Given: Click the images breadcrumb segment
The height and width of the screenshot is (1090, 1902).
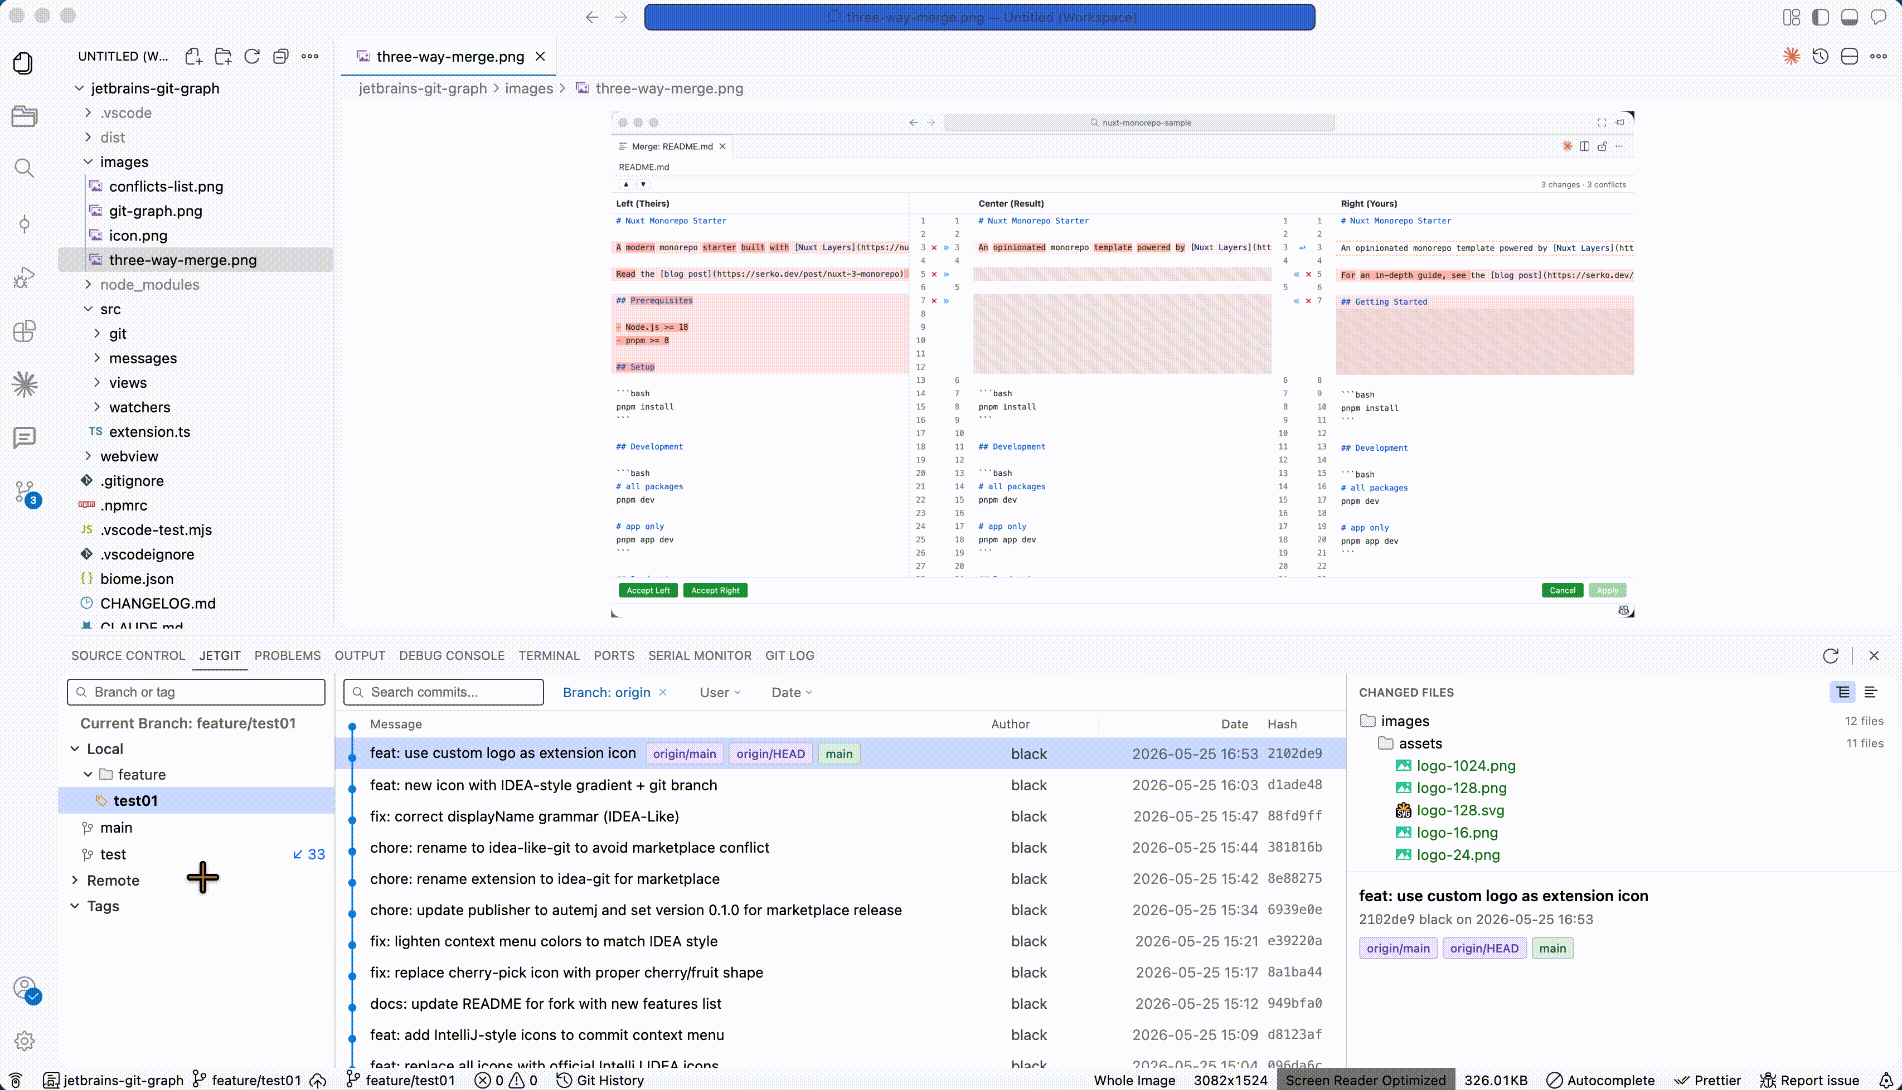Looking at the screenshot, I should (529, 89).
